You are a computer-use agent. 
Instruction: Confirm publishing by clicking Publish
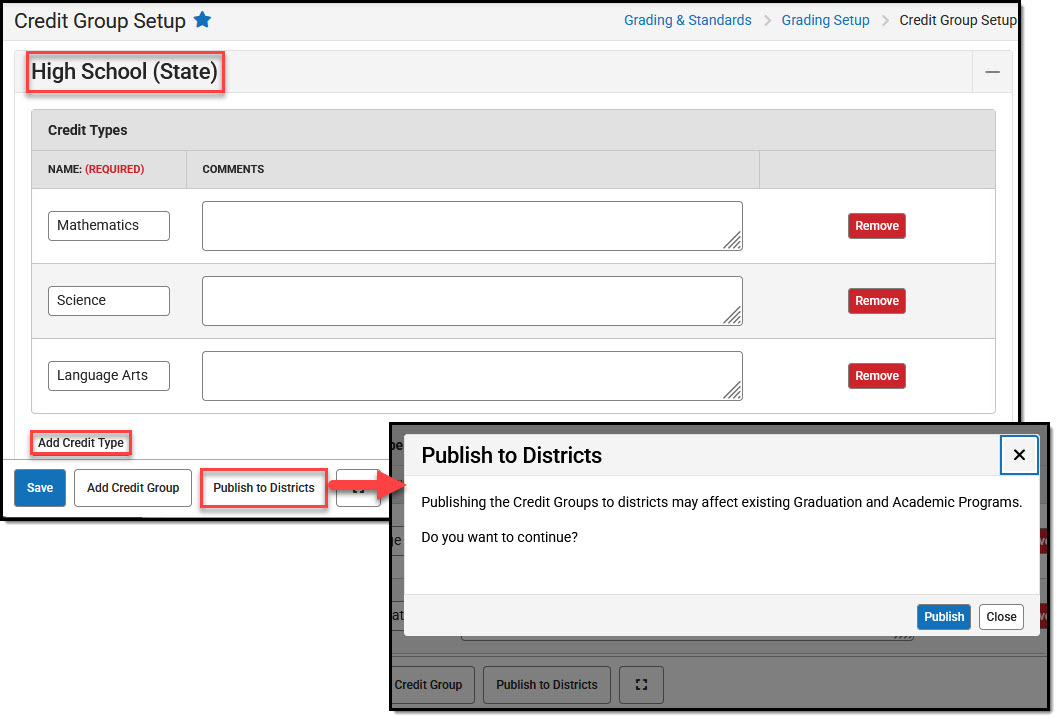(x=943, y=617)
